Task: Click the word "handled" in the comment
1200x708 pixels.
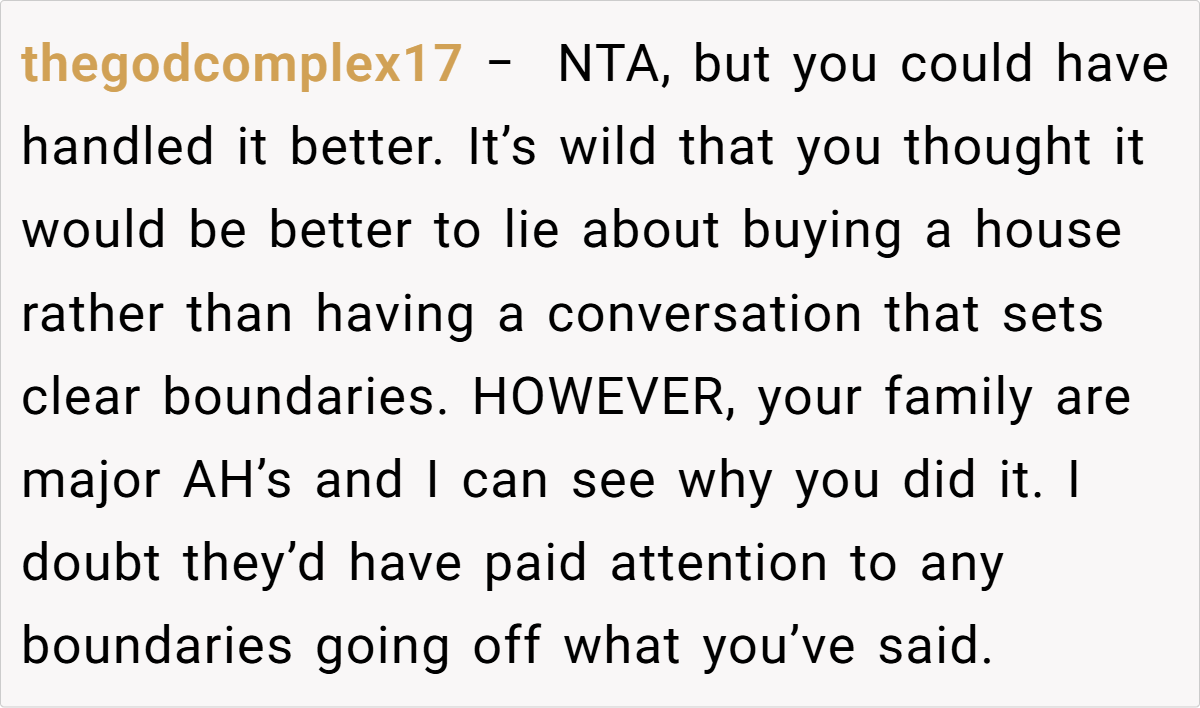Action: [118, 149]
